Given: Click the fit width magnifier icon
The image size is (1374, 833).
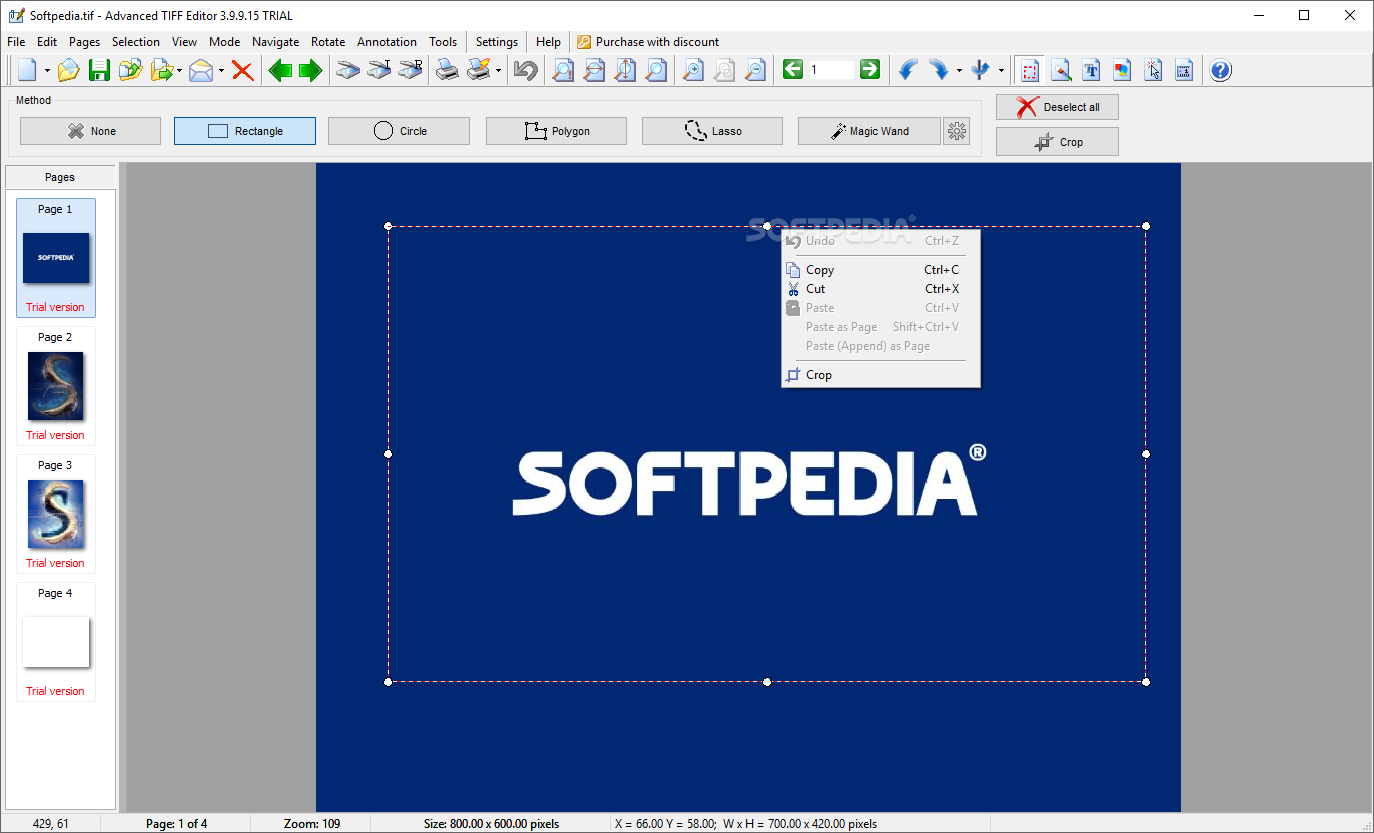Looking at the screenshot, I should pos(594,70).
